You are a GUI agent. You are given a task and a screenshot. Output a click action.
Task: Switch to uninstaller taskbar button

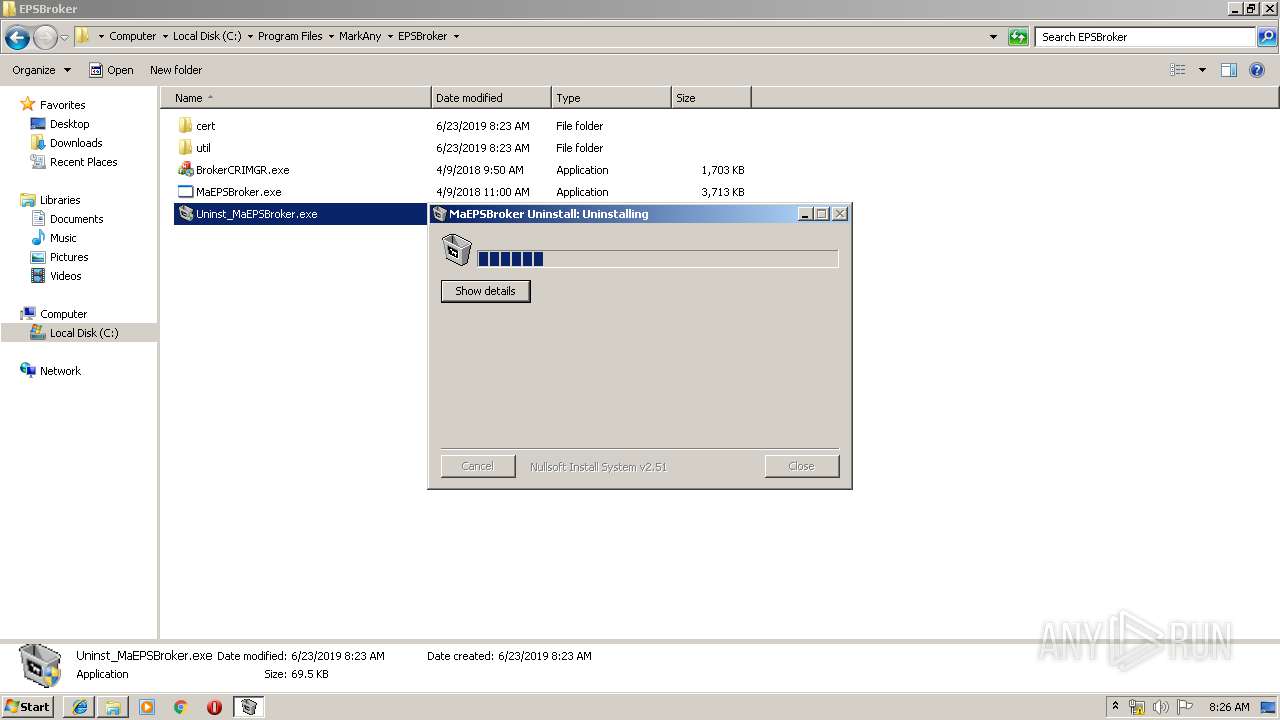249,707
